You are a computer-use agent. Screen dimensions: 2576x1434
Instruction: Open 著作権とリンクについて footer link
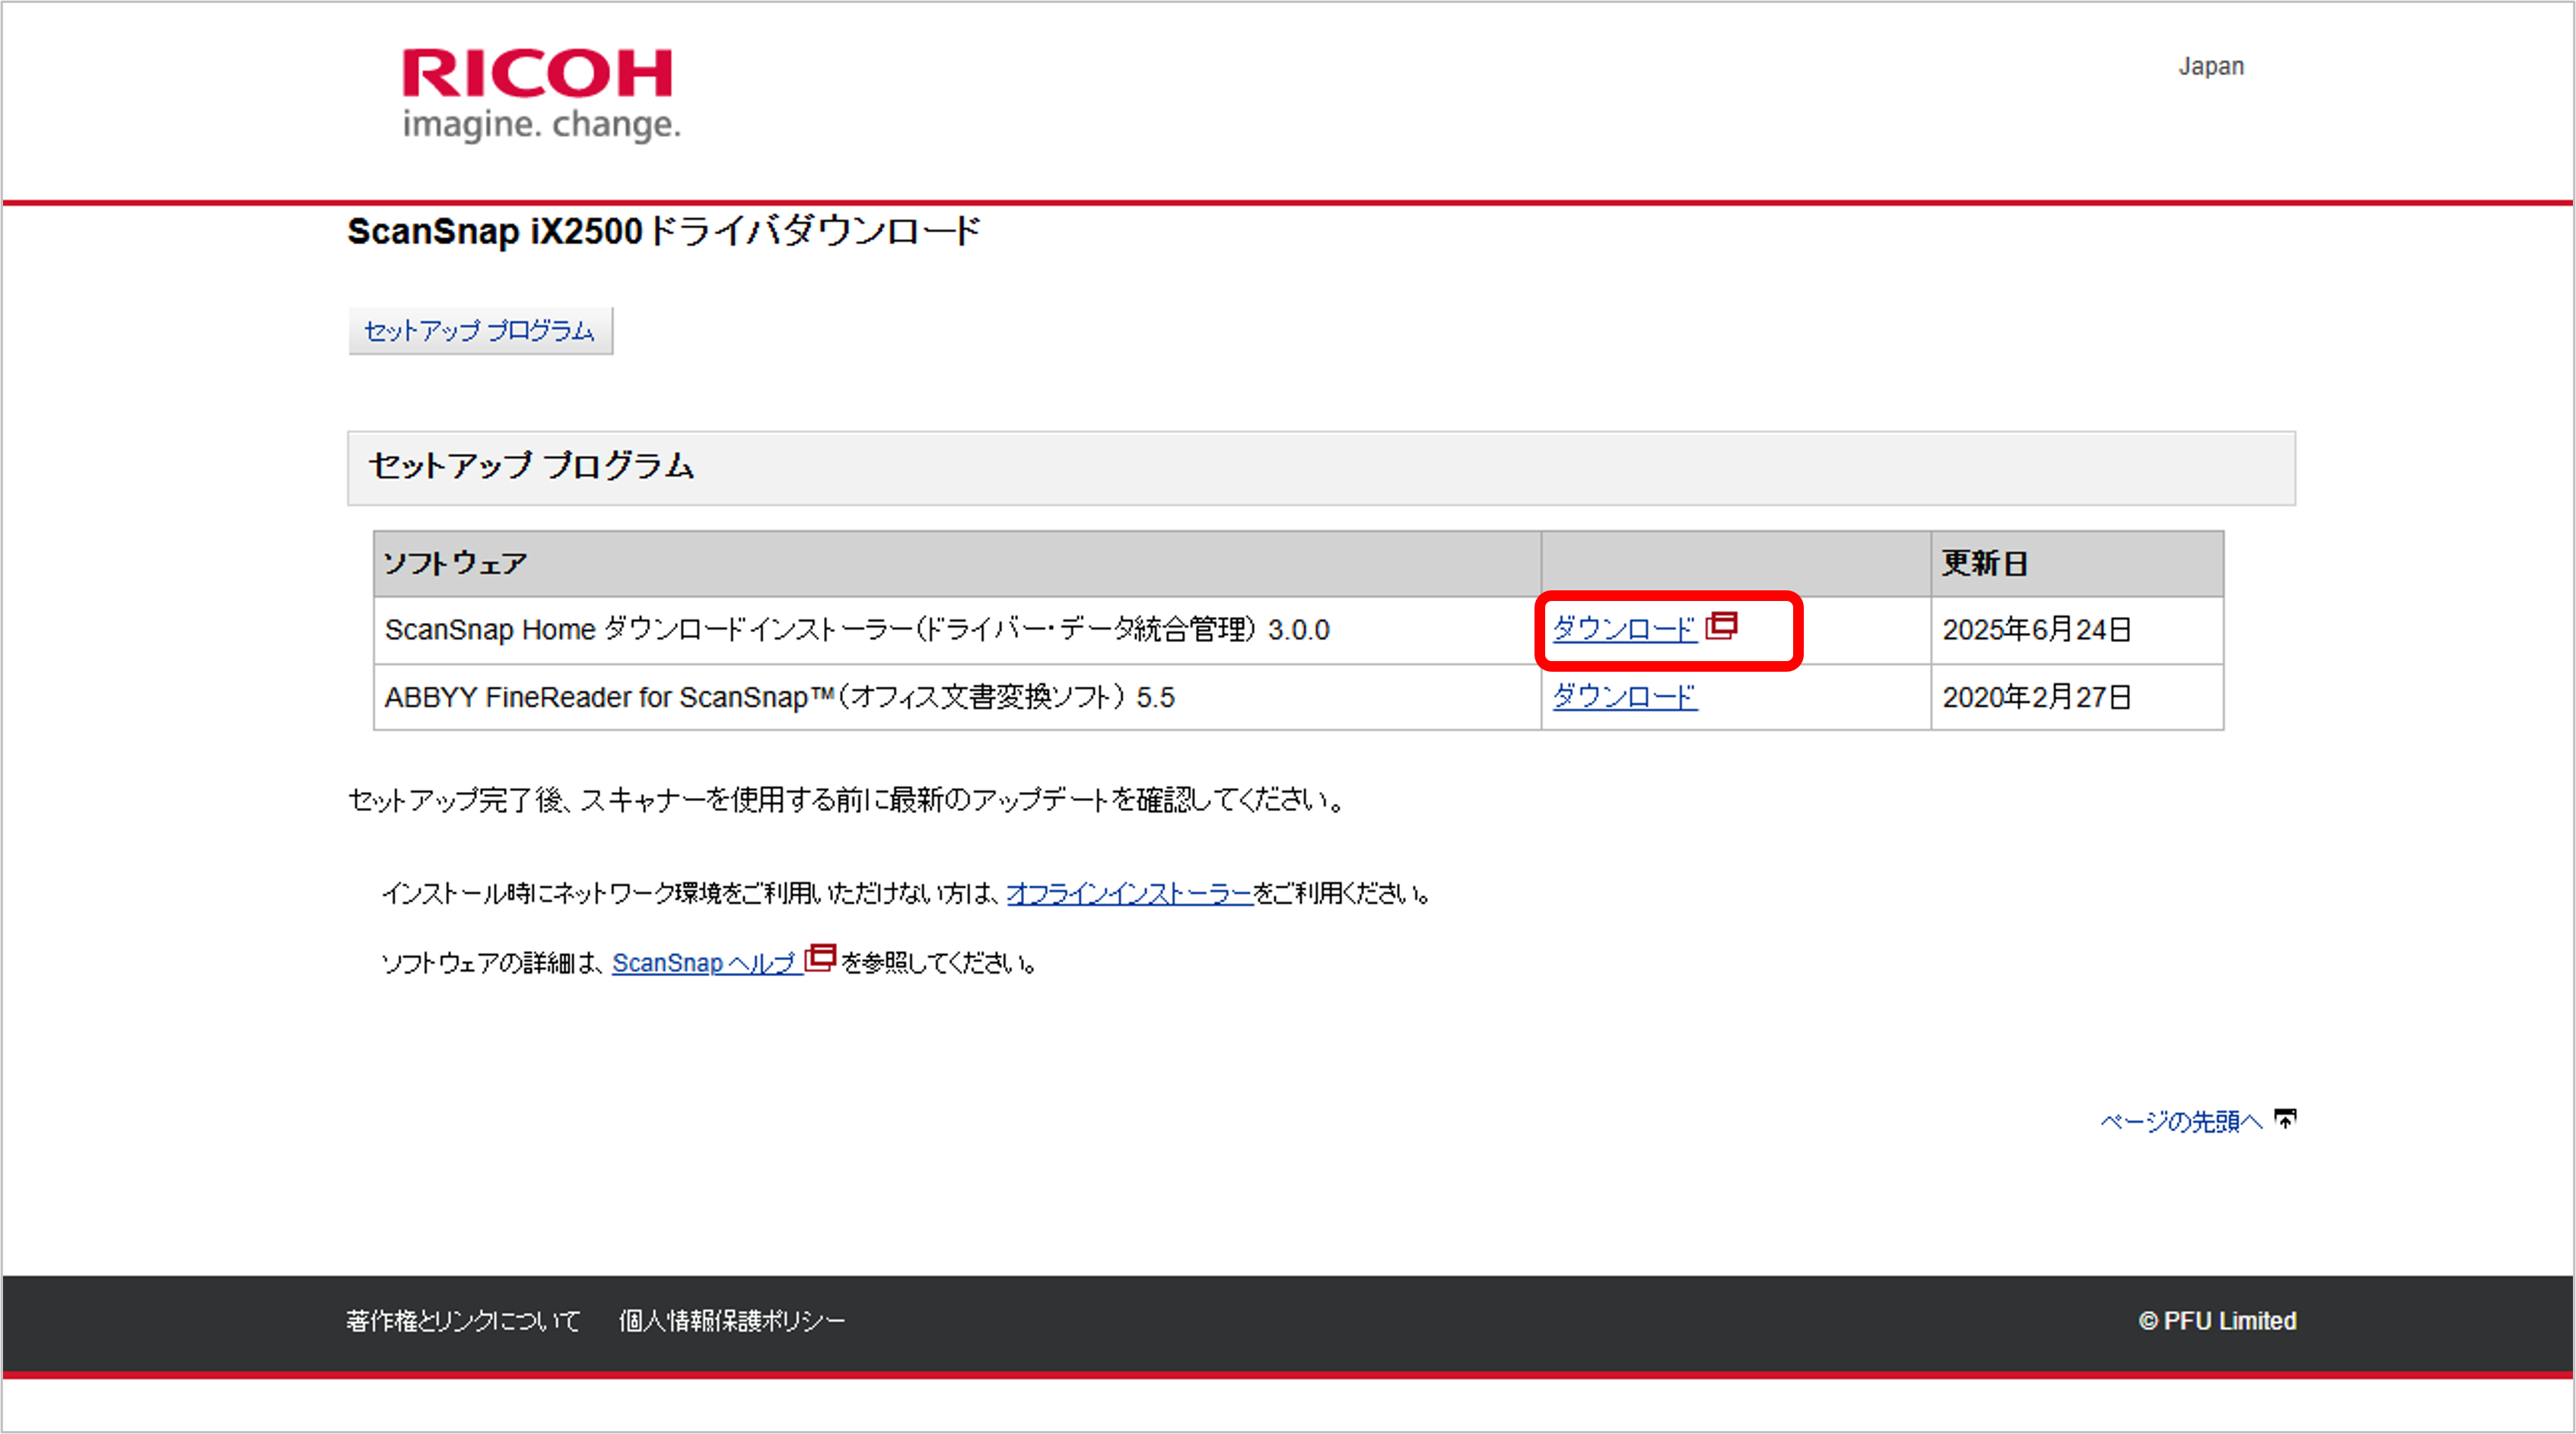pyautogui.click(x=463, y=1321)
